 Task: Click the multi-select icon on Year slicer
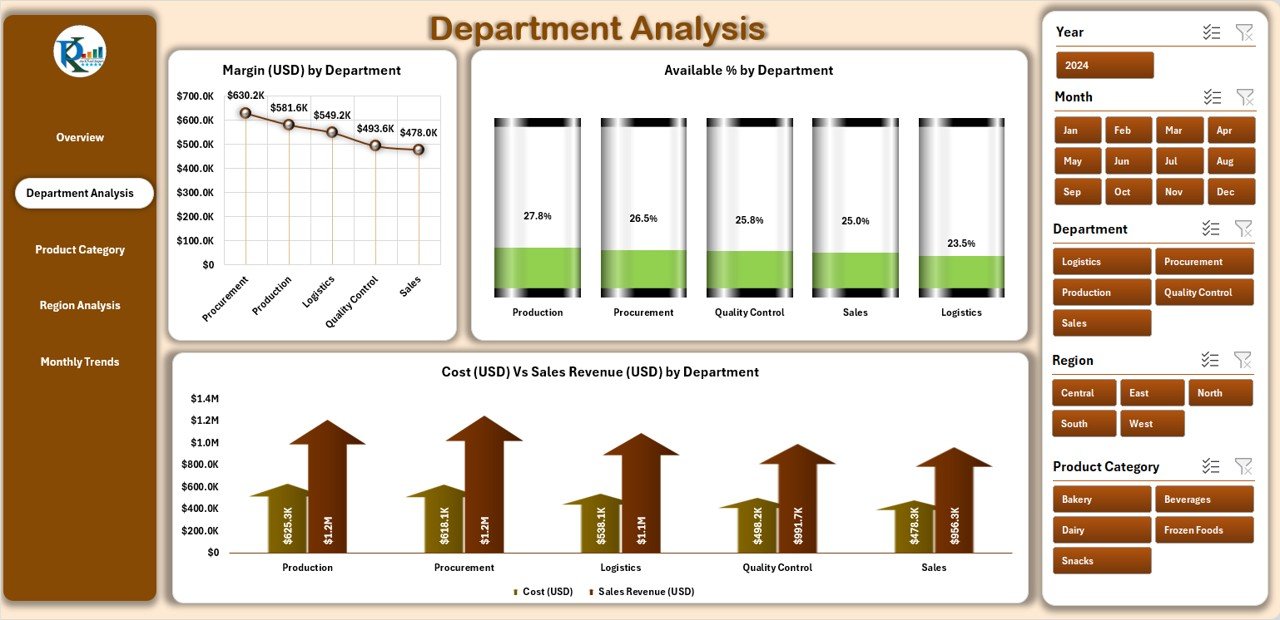click(1212, 32)
